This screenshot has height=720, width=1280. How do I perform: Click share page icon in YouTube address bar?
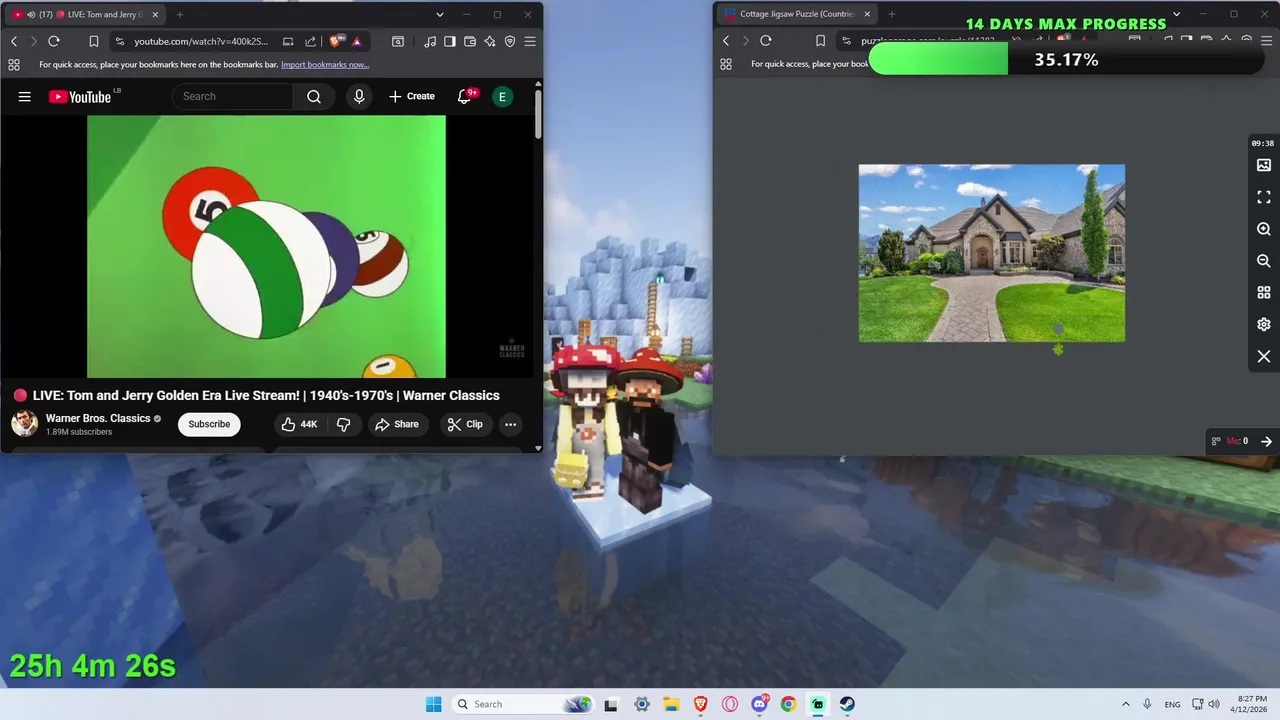tap(310, 41)
